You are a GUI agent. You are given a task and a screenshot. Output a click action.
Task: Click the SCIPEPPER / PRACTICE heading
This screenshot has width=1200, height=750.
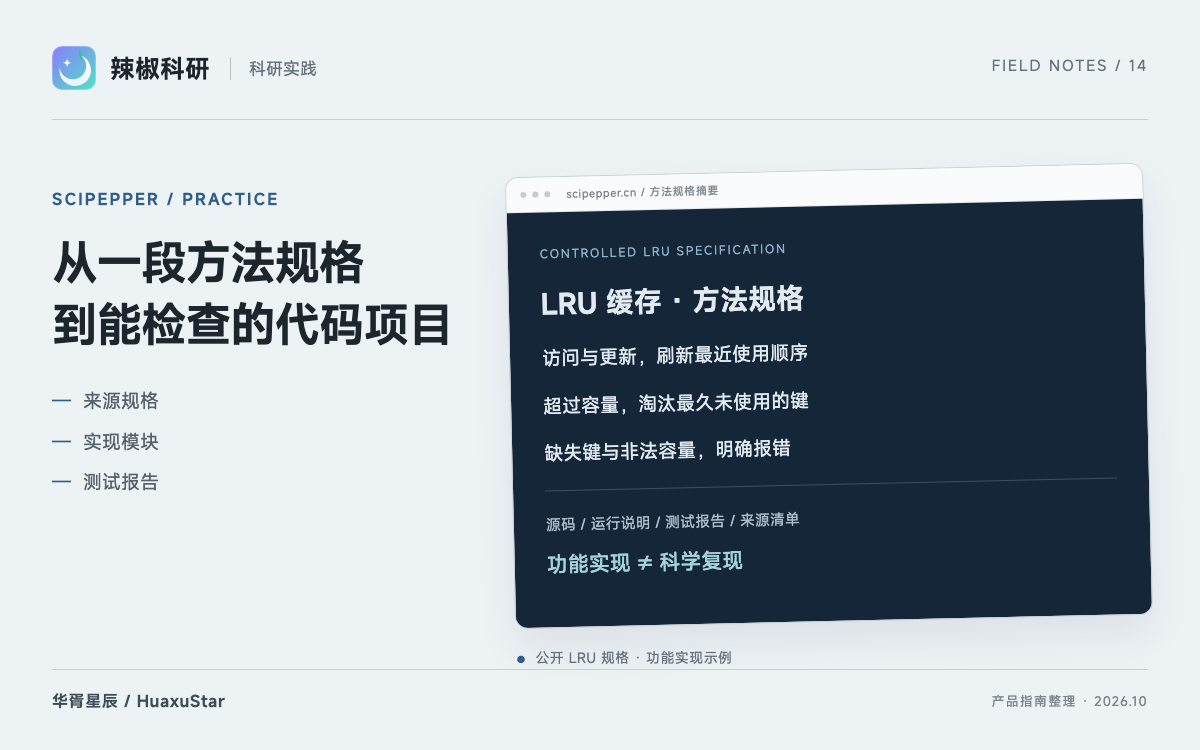[x=165, y=199]
